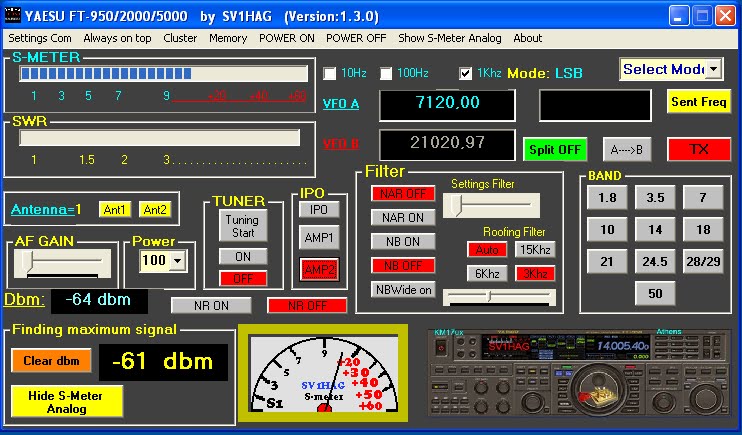Click NBWide on button

point(403,290)
